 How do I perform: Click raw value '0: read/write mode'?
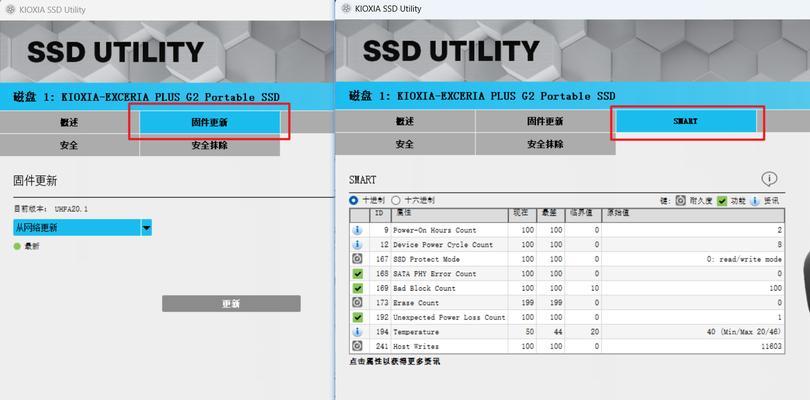[x=744, y=259]
